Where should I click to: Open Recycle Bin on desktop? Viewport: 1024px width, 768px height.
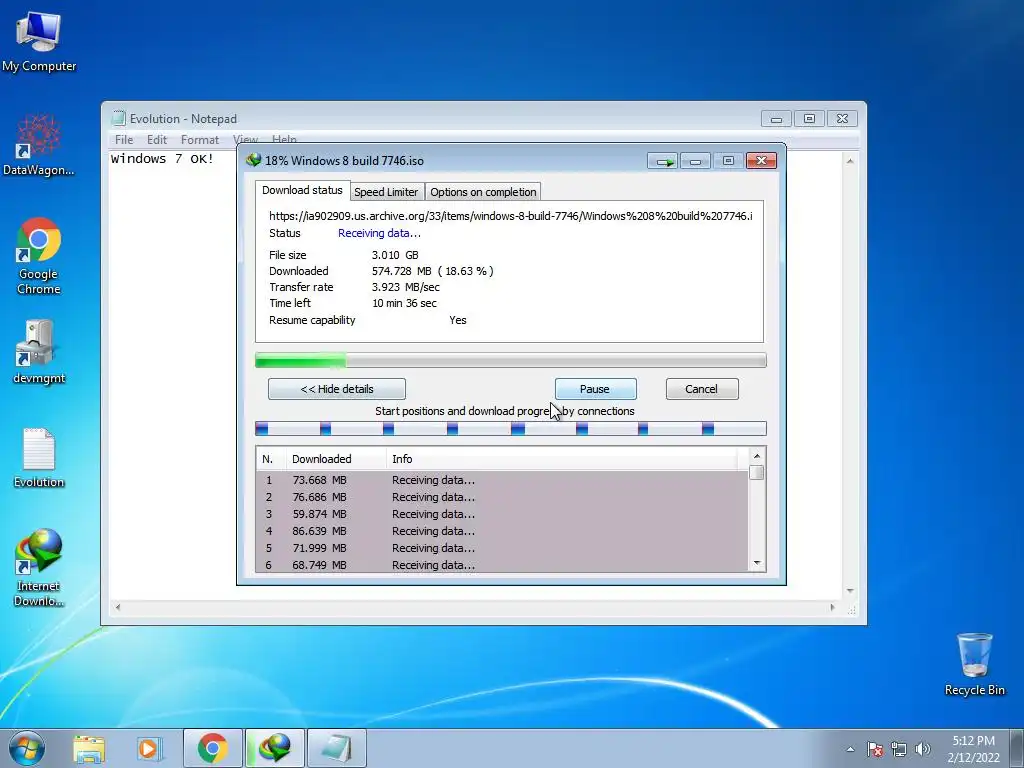[974, 664]
